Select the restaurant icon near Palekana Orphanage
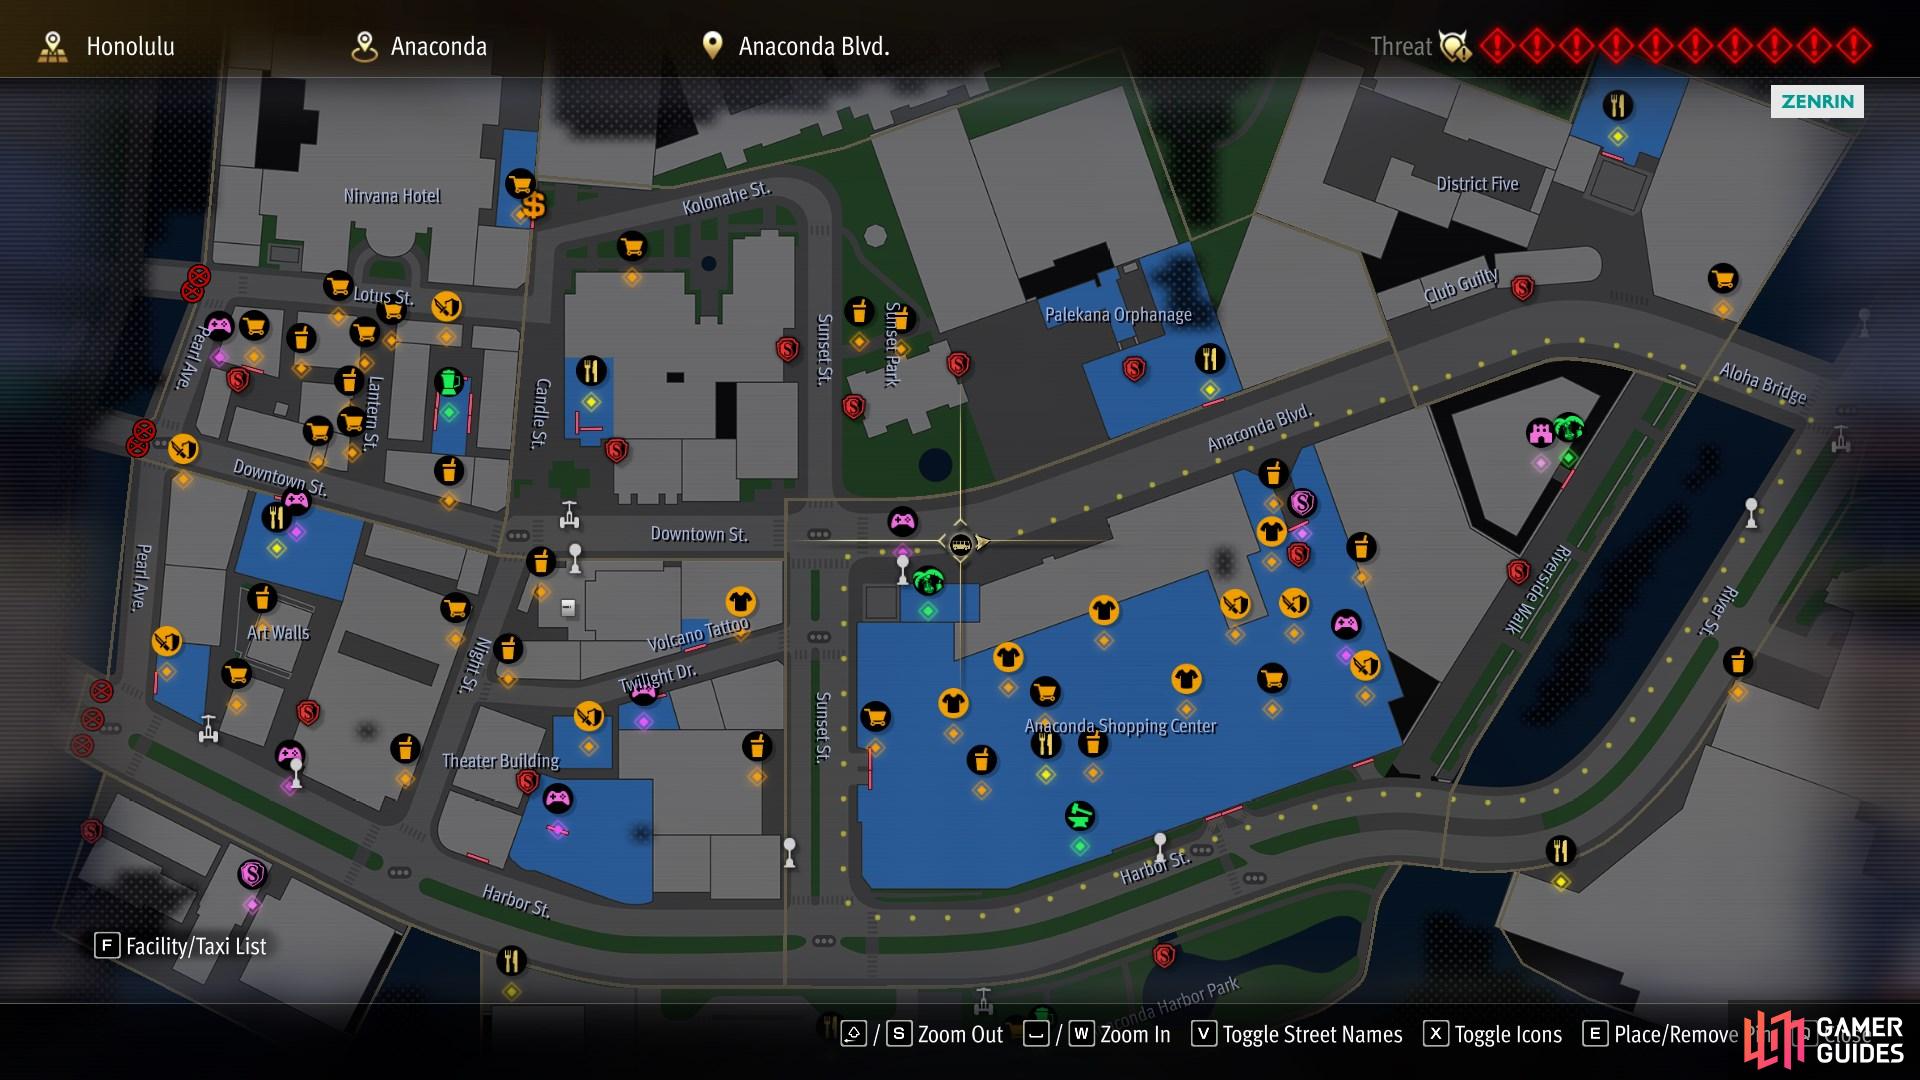Image resolution: width=1920 pixels, height=1080 pixels. pyautogui.click(x=1210, y=358)
